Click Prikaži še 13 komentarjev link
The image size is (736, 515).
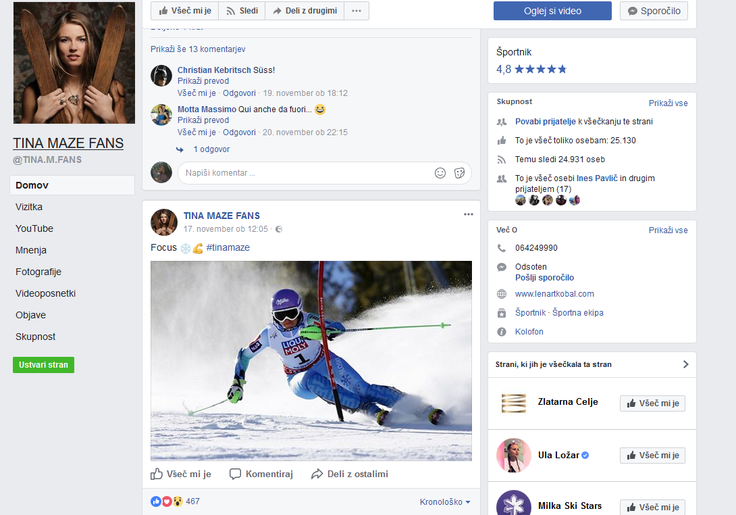point(198,49)
